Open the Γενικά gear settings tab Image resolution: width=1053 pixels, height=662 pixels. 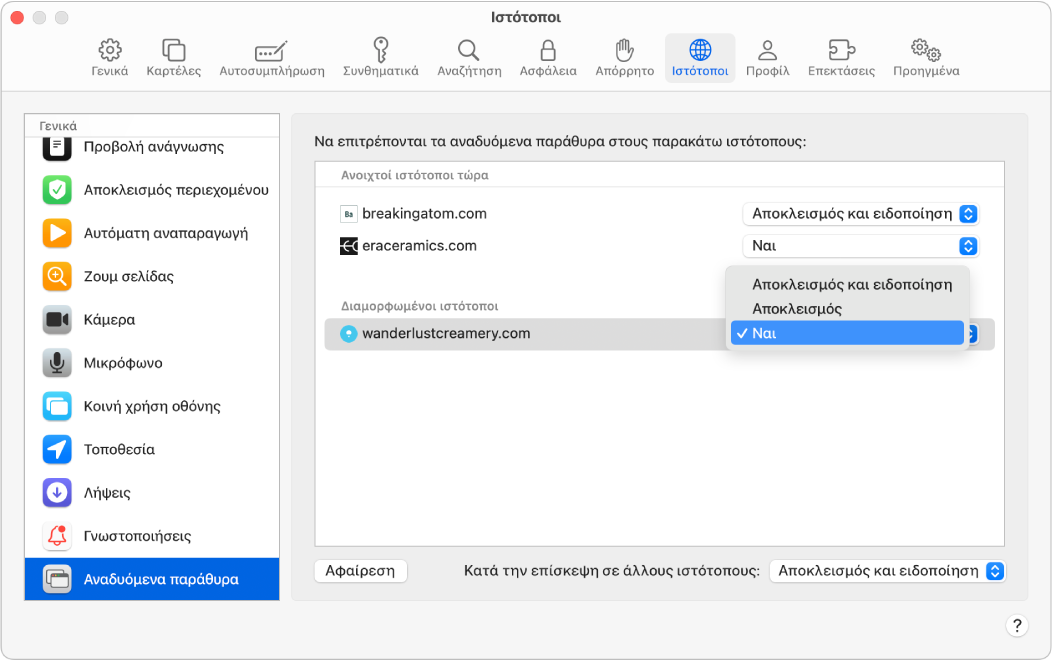(109, 58)
